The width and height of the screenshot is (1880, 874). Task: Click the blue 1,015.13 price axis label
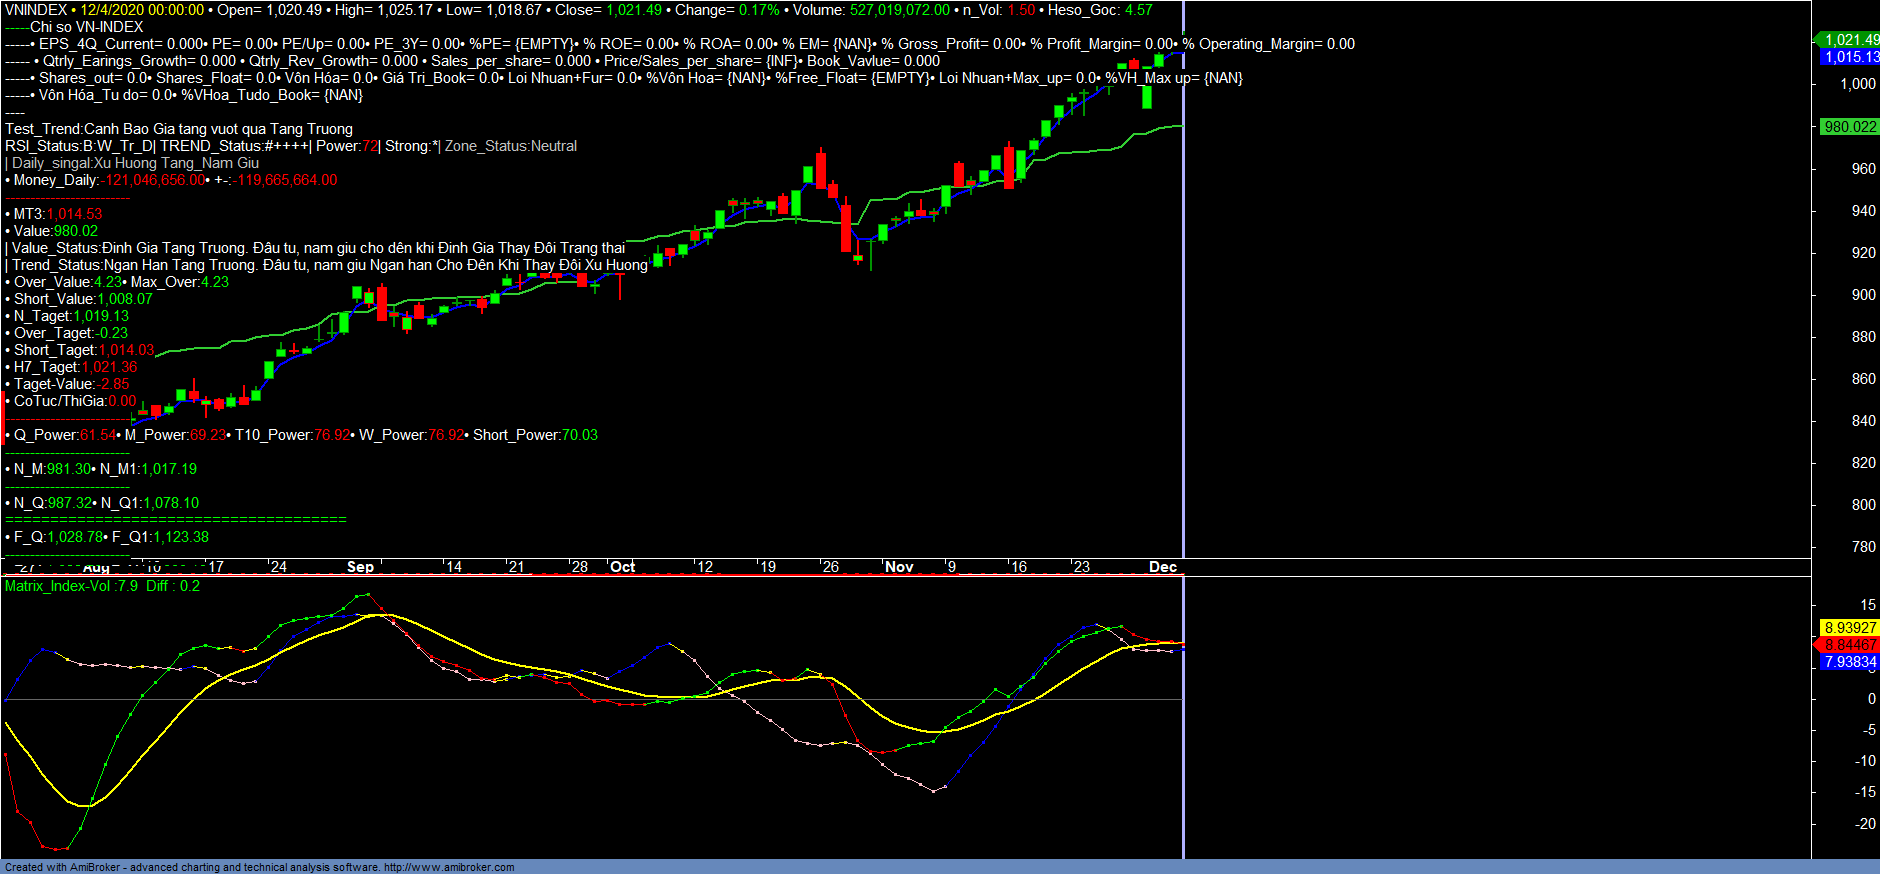tap(1850, 57)
